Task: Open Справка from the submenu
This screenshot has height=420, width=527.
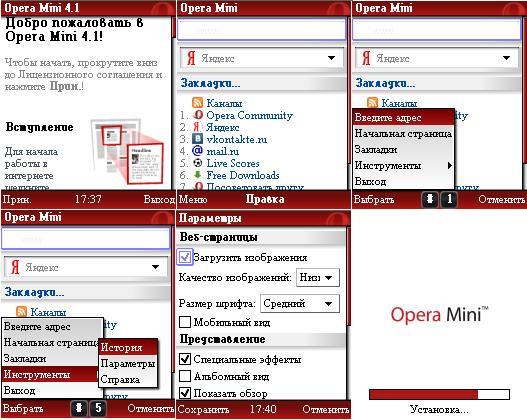Action: click(128, 379)
